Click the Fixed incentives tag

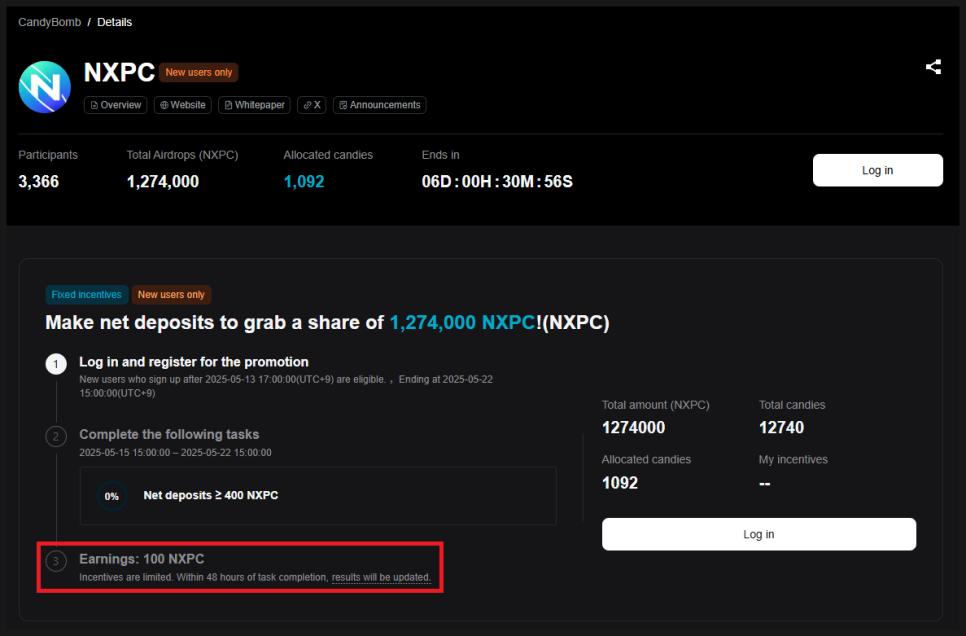pos(86,295)
